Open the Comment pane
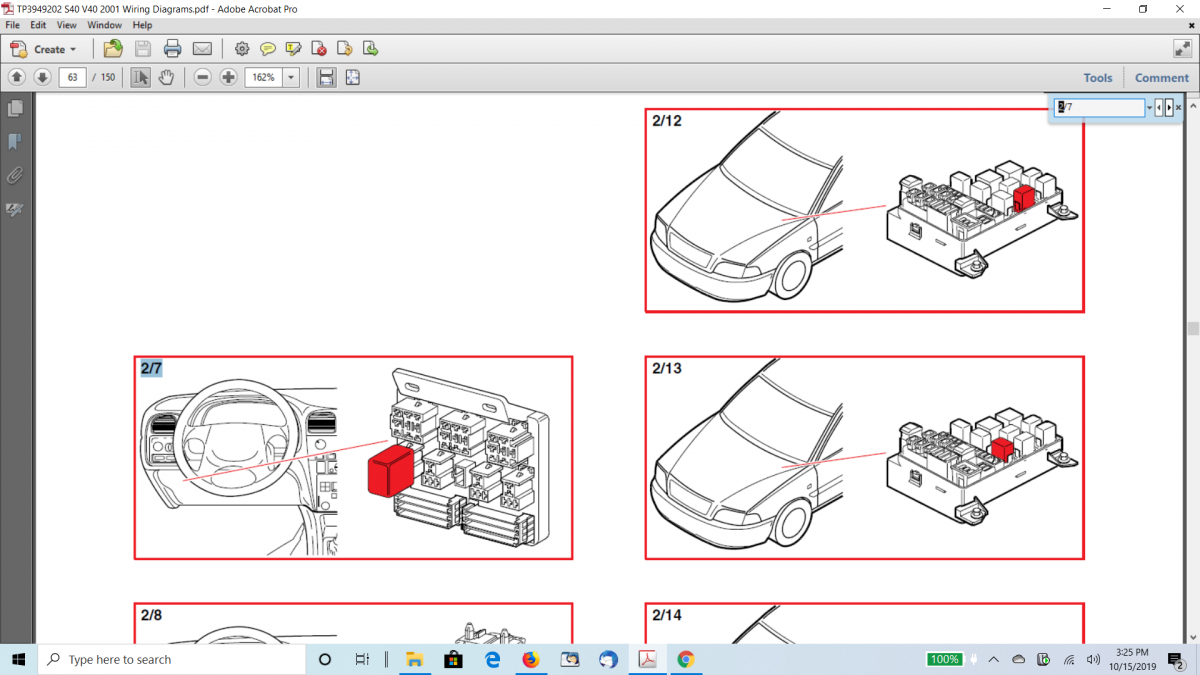Image resolution: width=1200 pixels, height=675 pixels. coord(1161,77)
